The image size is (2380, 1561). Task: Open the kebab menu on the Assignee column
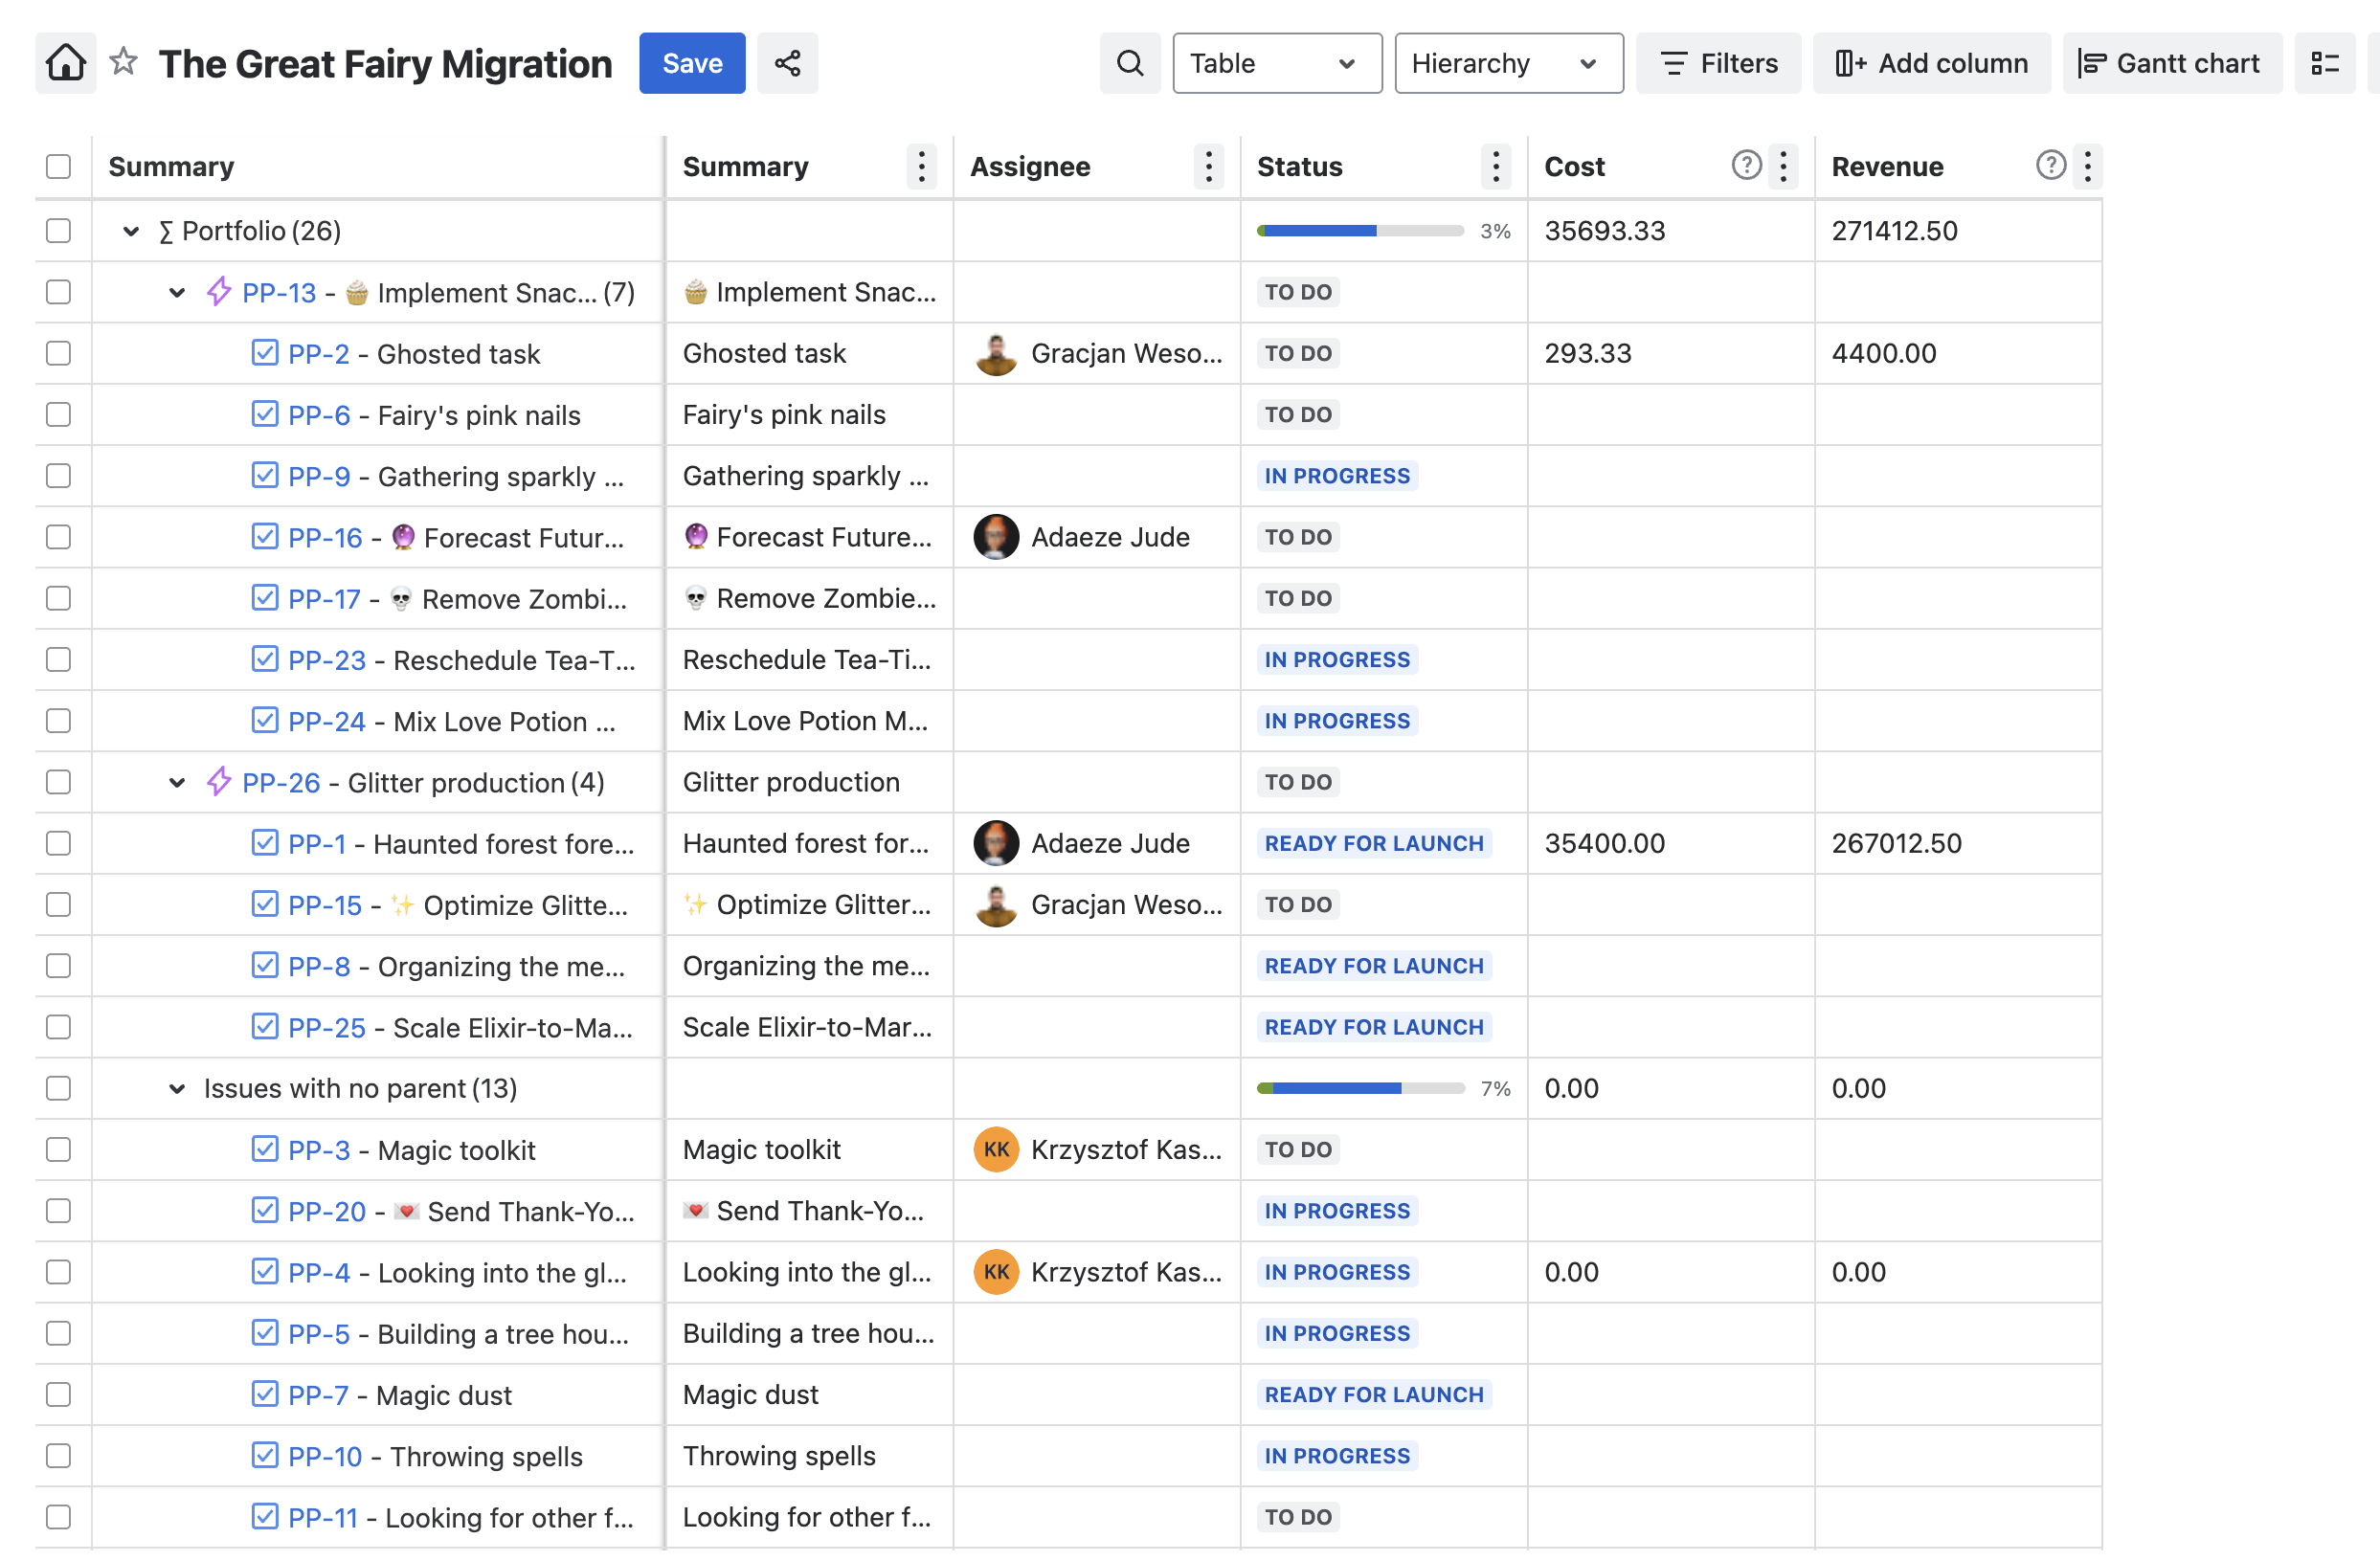click(1208, 166)
